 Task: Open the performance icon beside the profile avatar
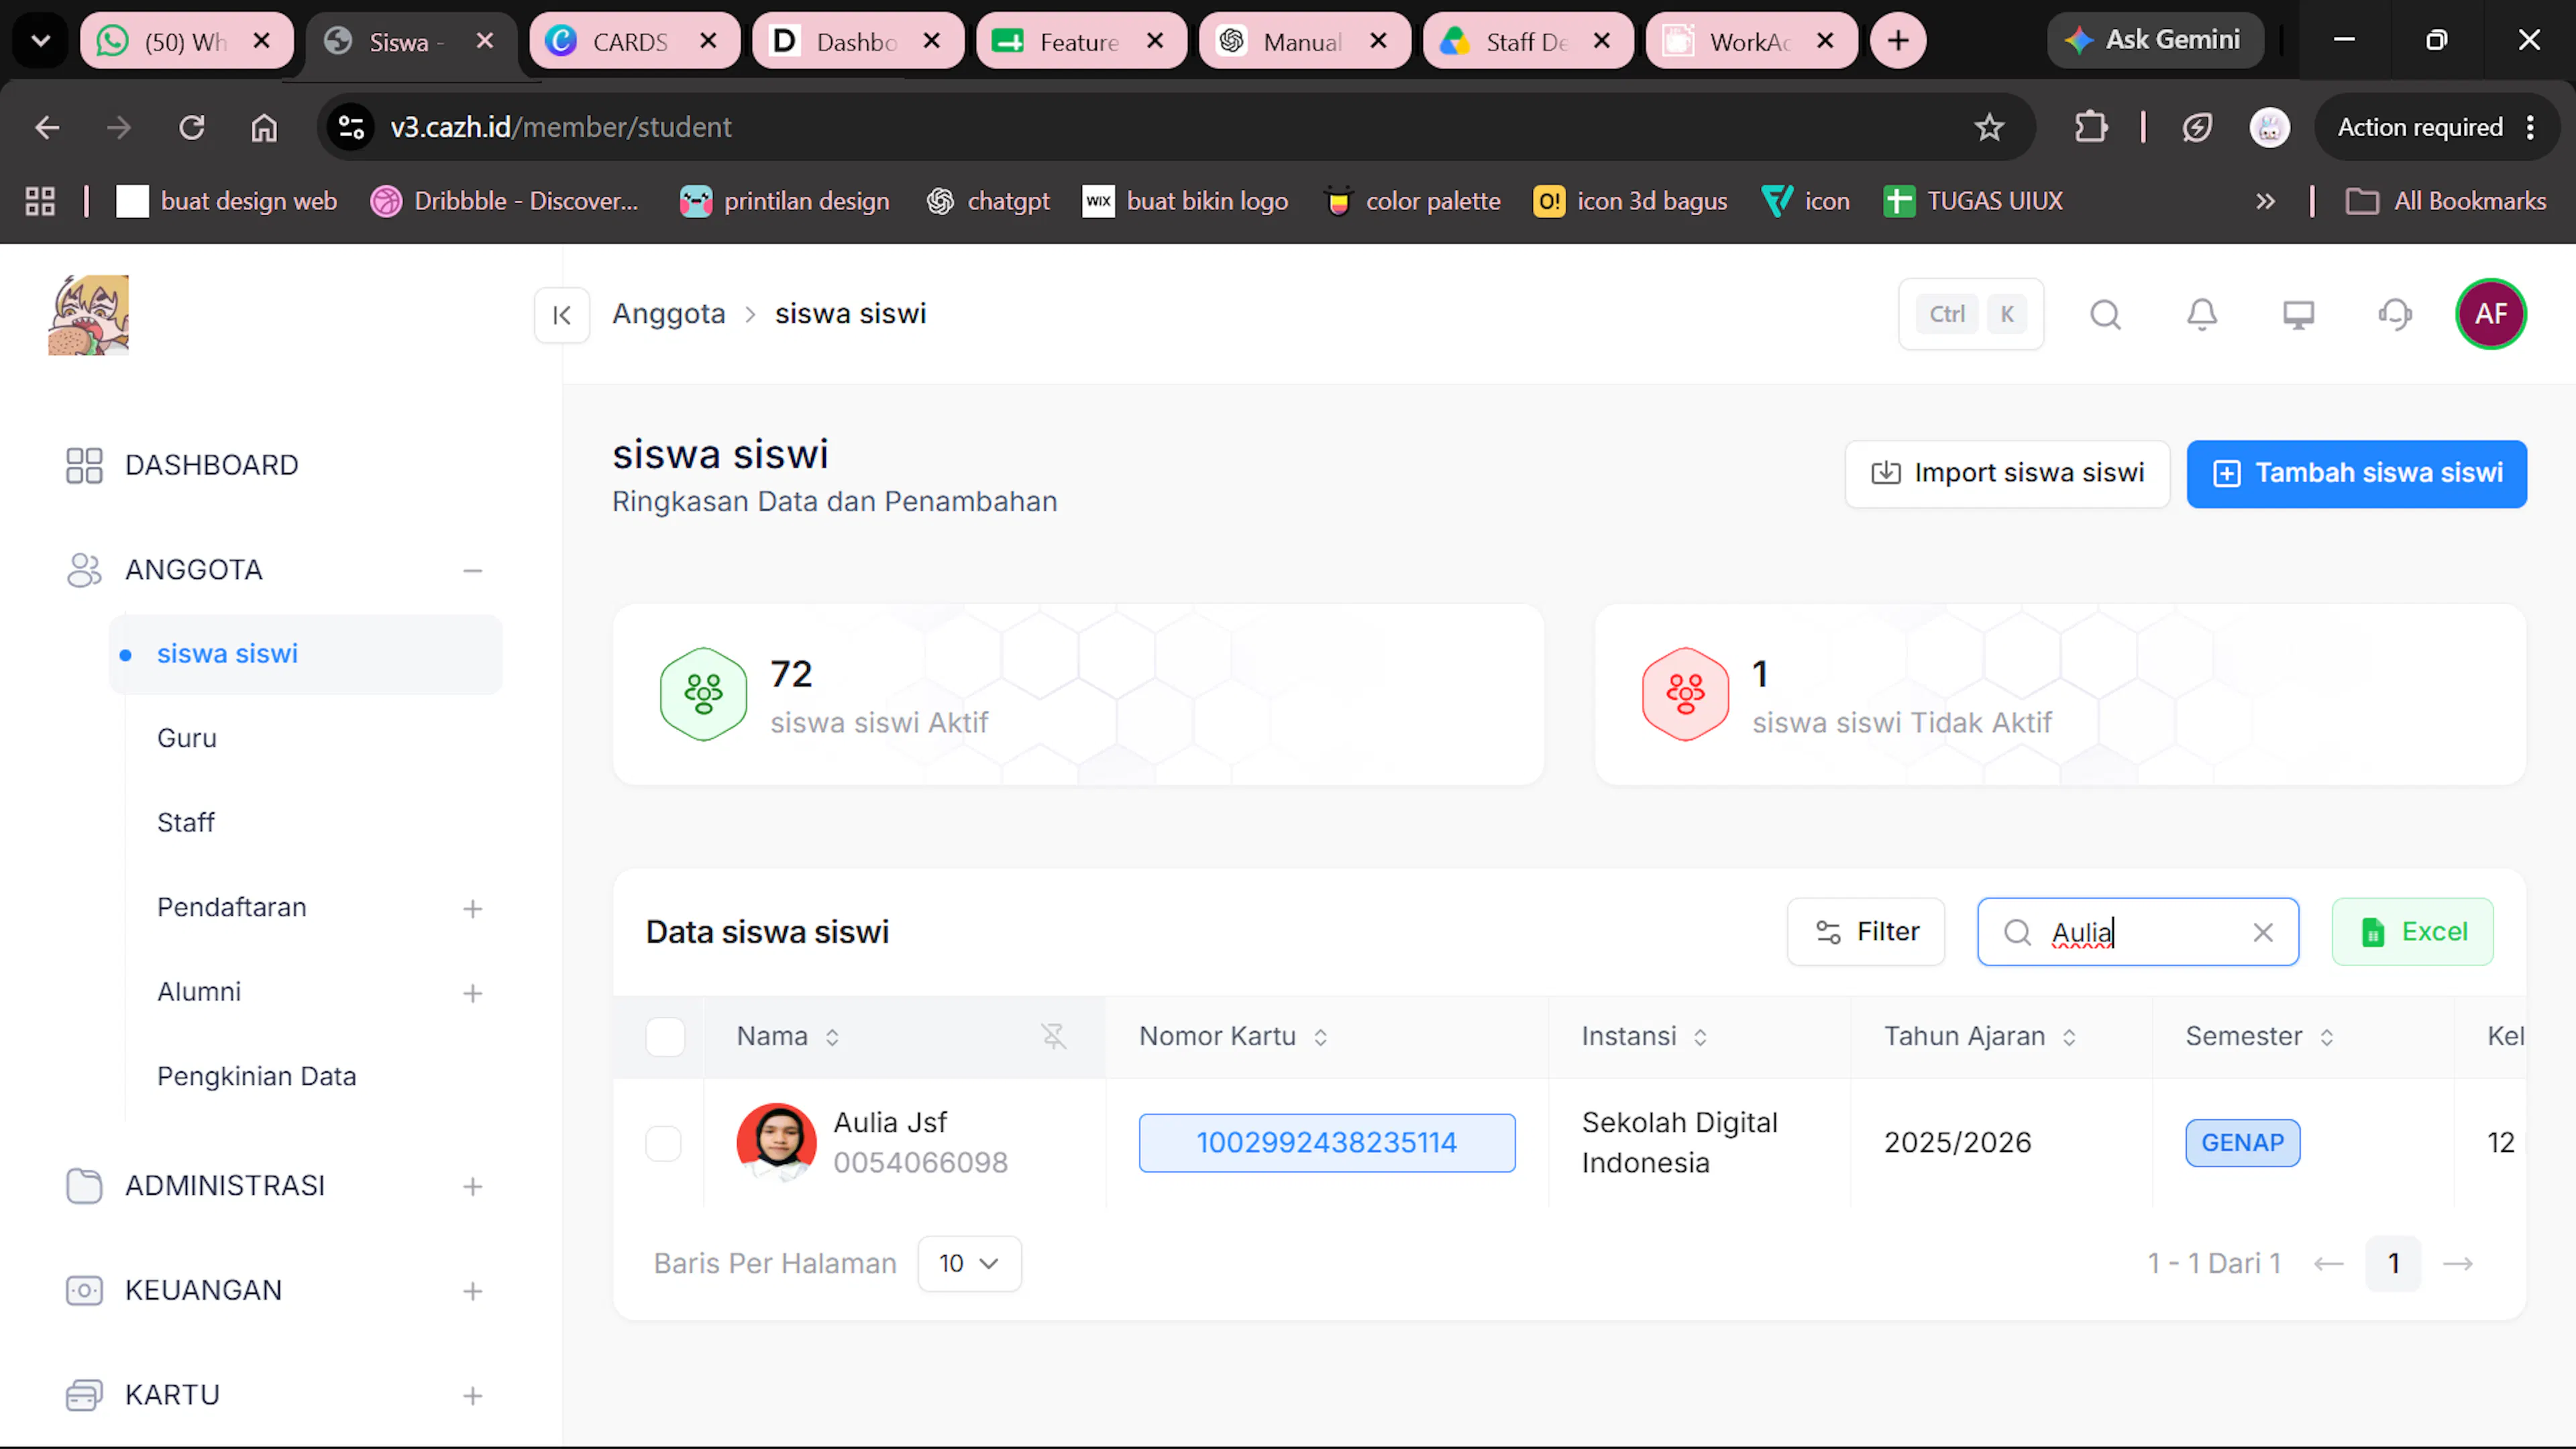click(x=2197, y=127)
